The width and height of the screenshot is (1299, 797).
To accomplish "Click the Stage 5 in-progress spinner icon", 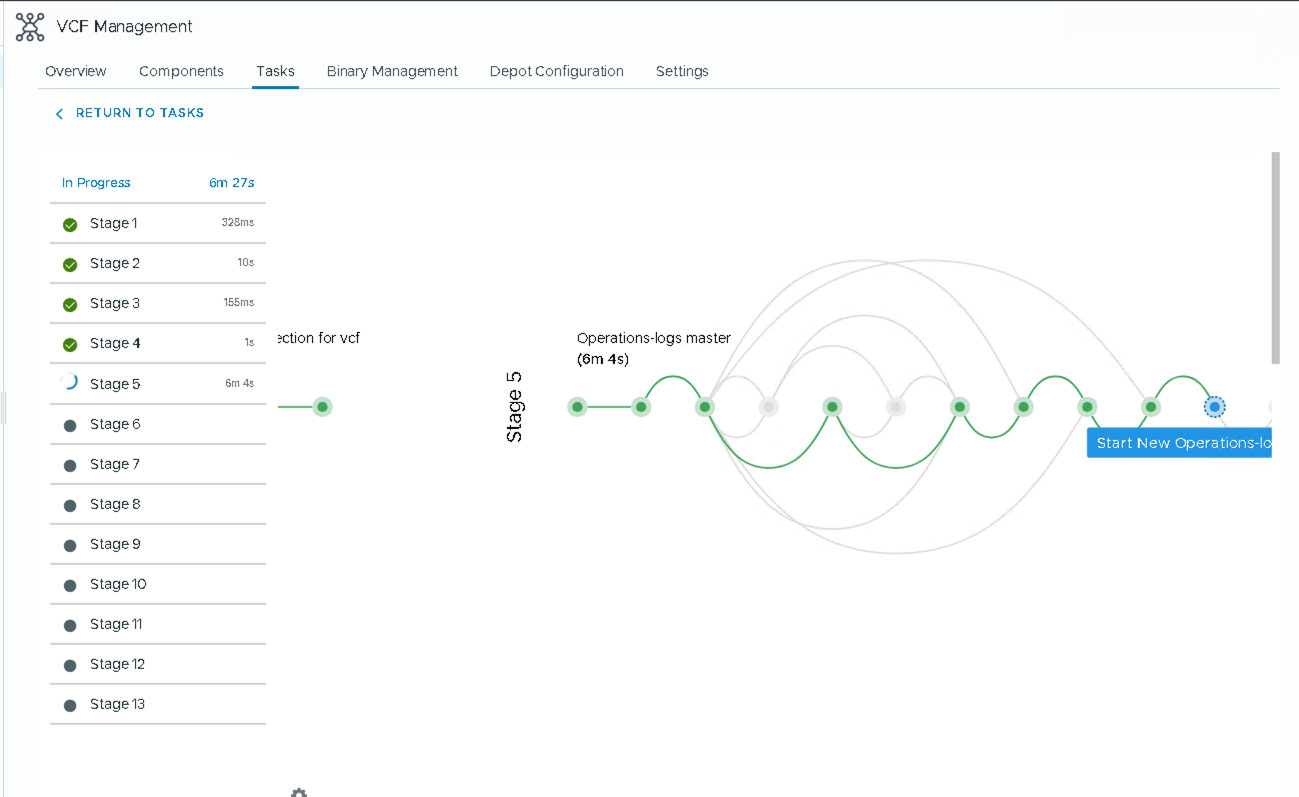I will coord(70,383).
